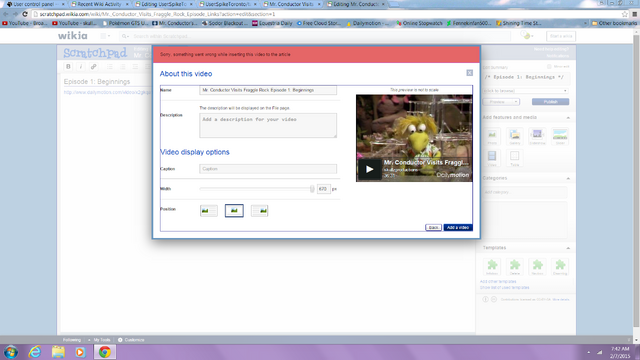
Task: Open the click to browse dropdown
Action: point(525,91)
